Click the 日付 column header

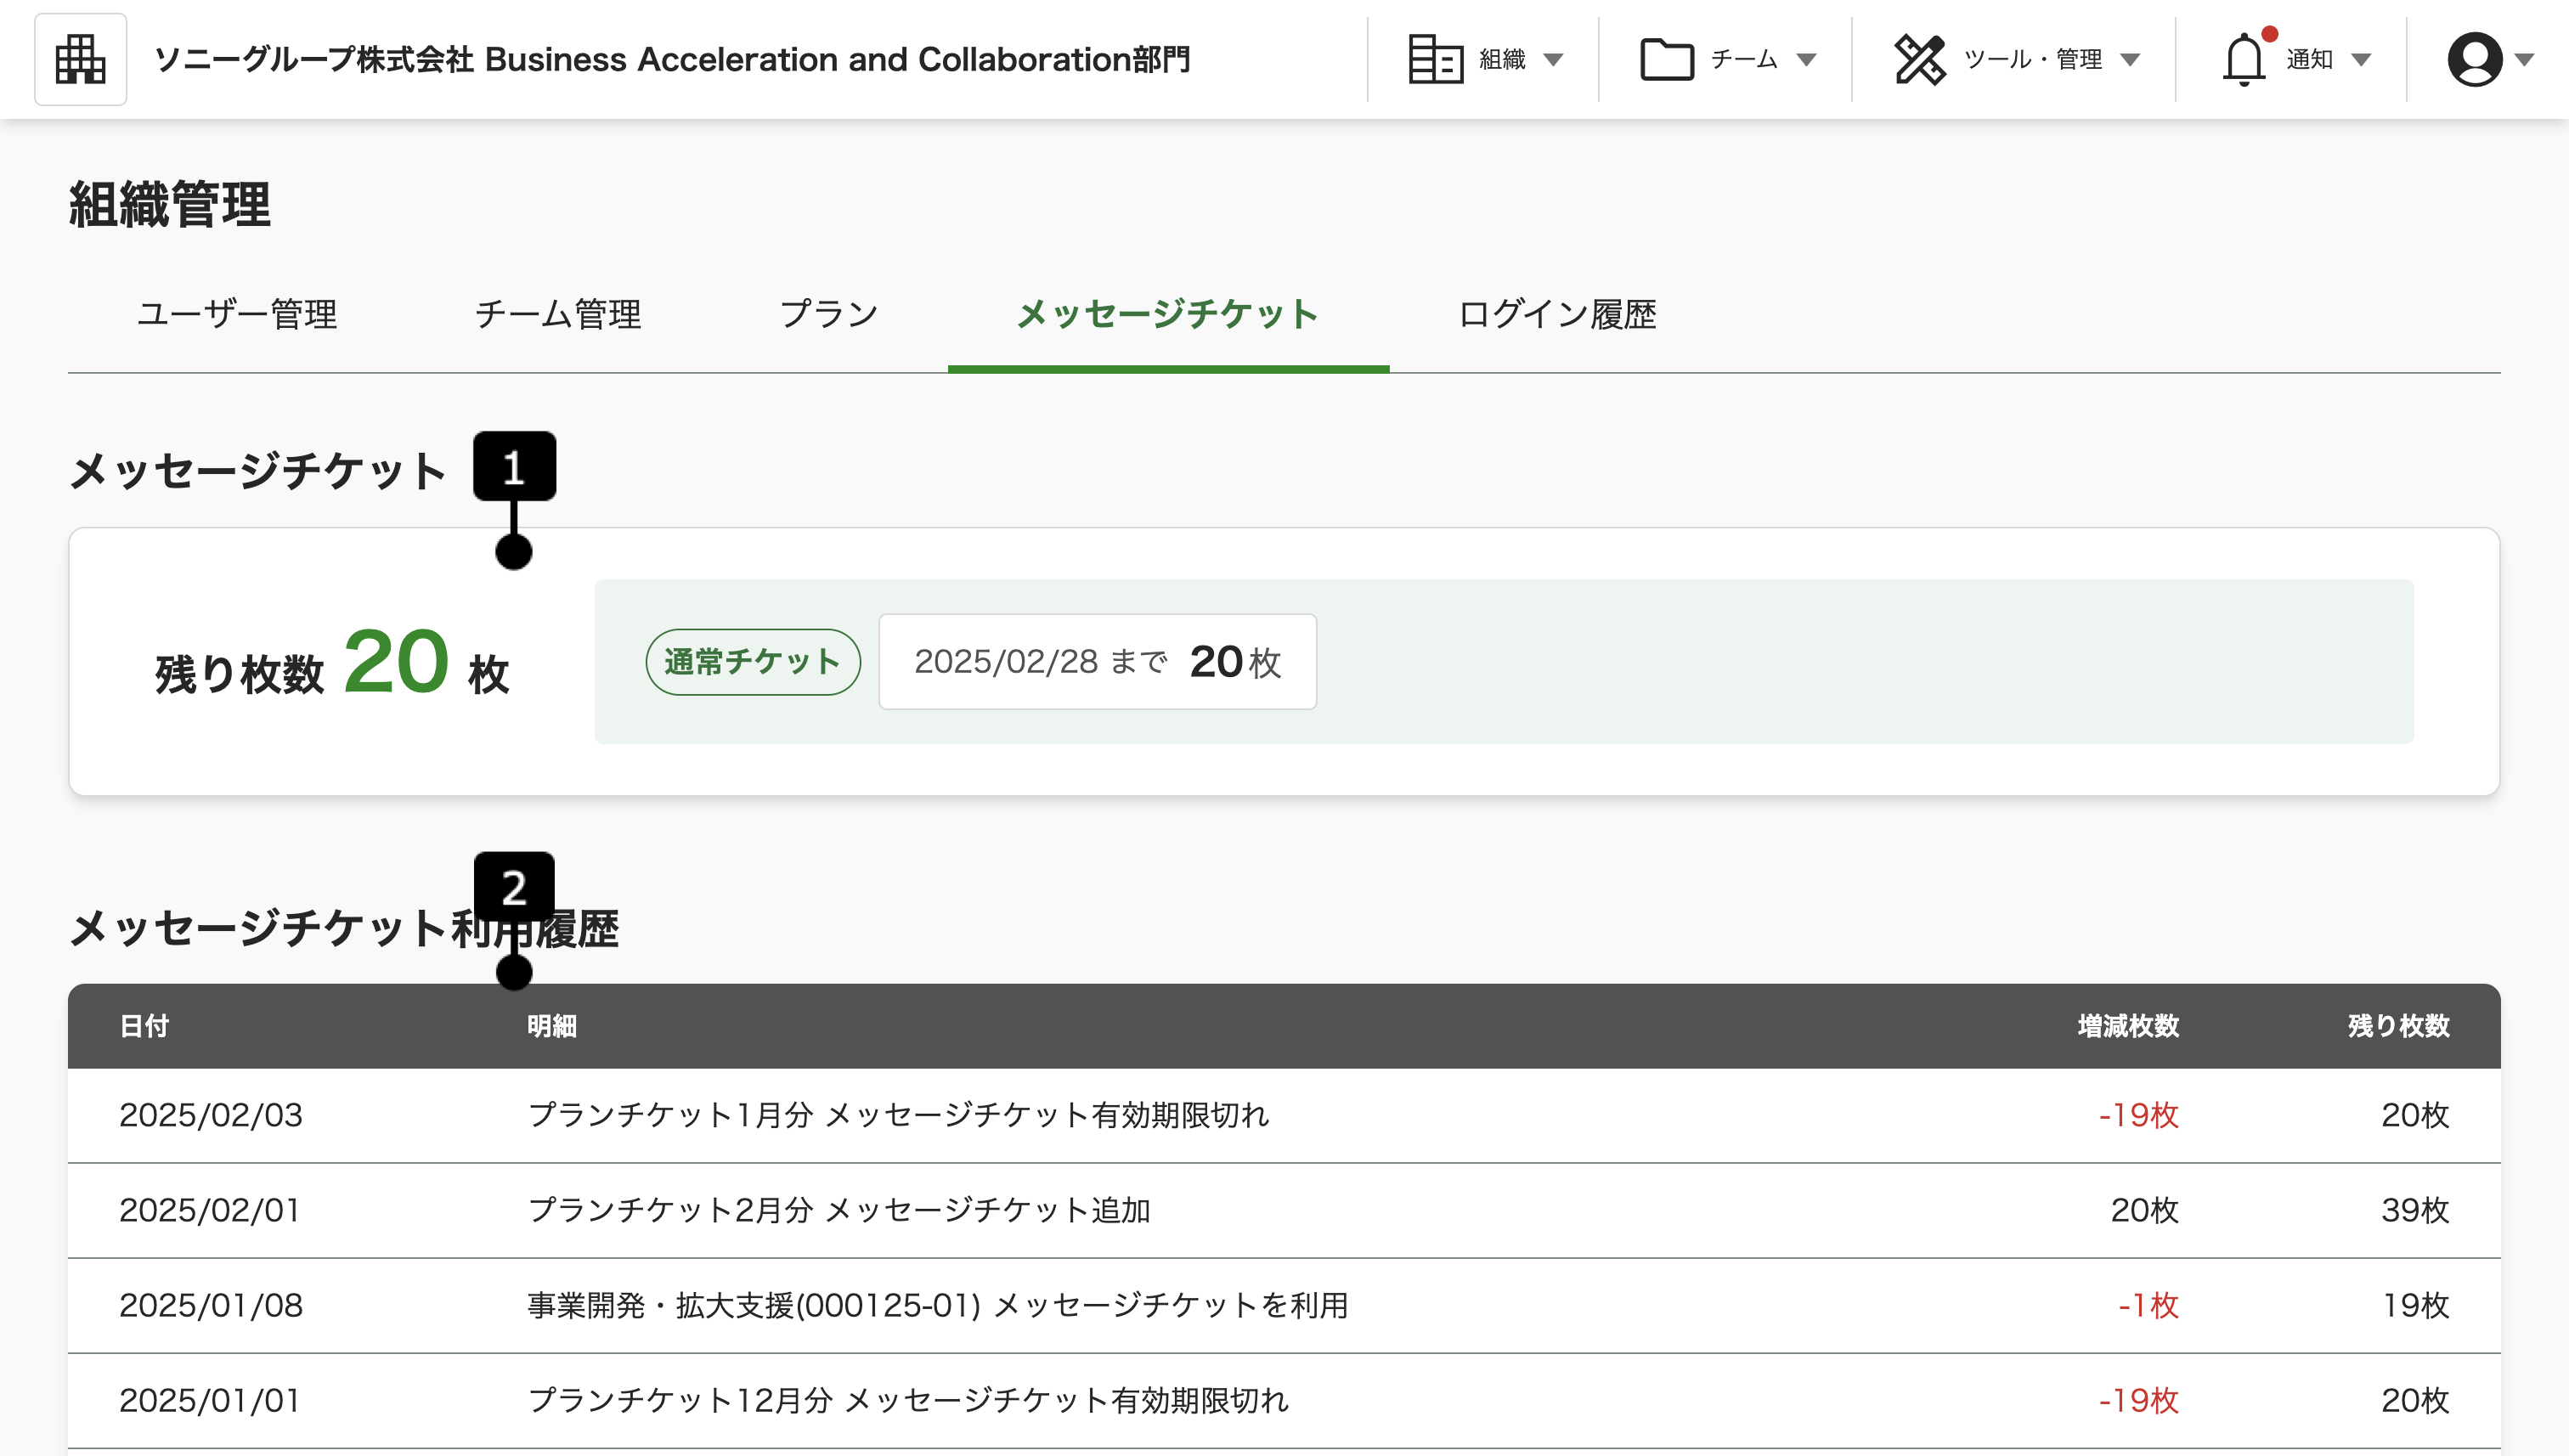[144, 1026]
